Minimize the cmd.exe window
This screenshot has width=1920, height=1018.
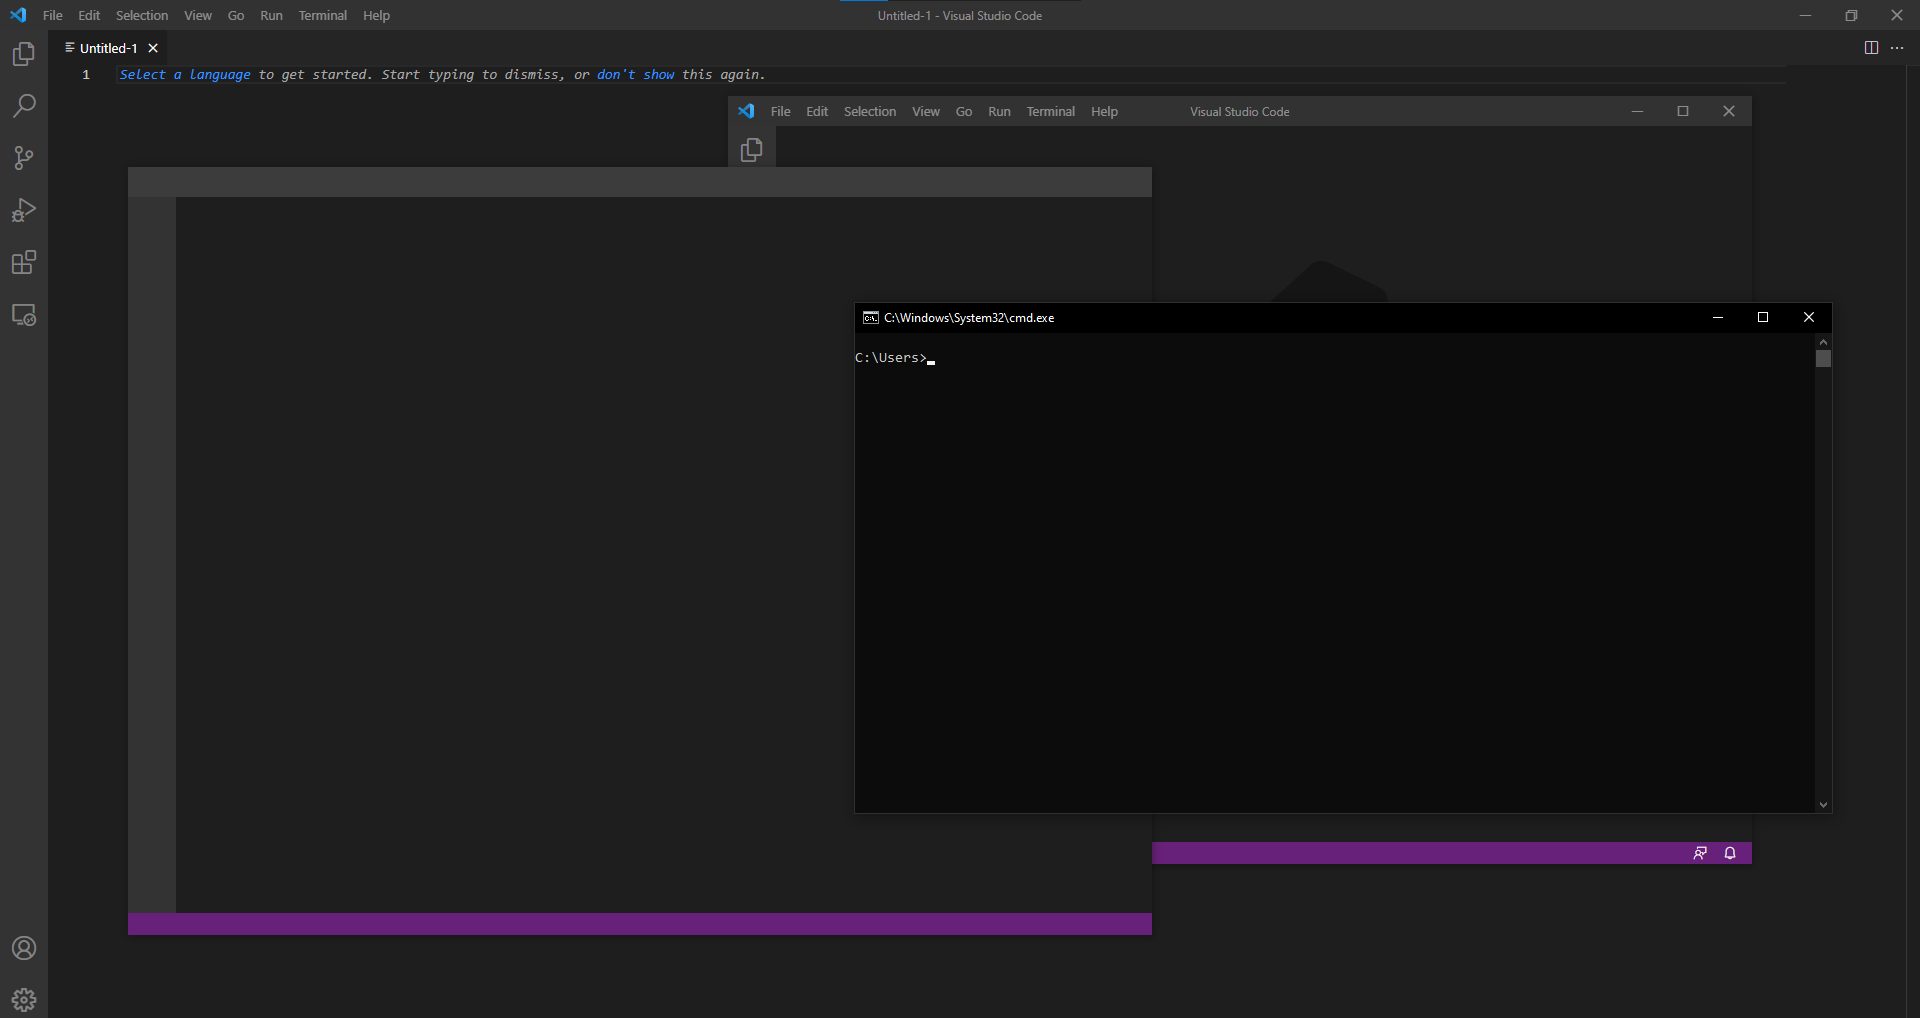point(1718,317)
